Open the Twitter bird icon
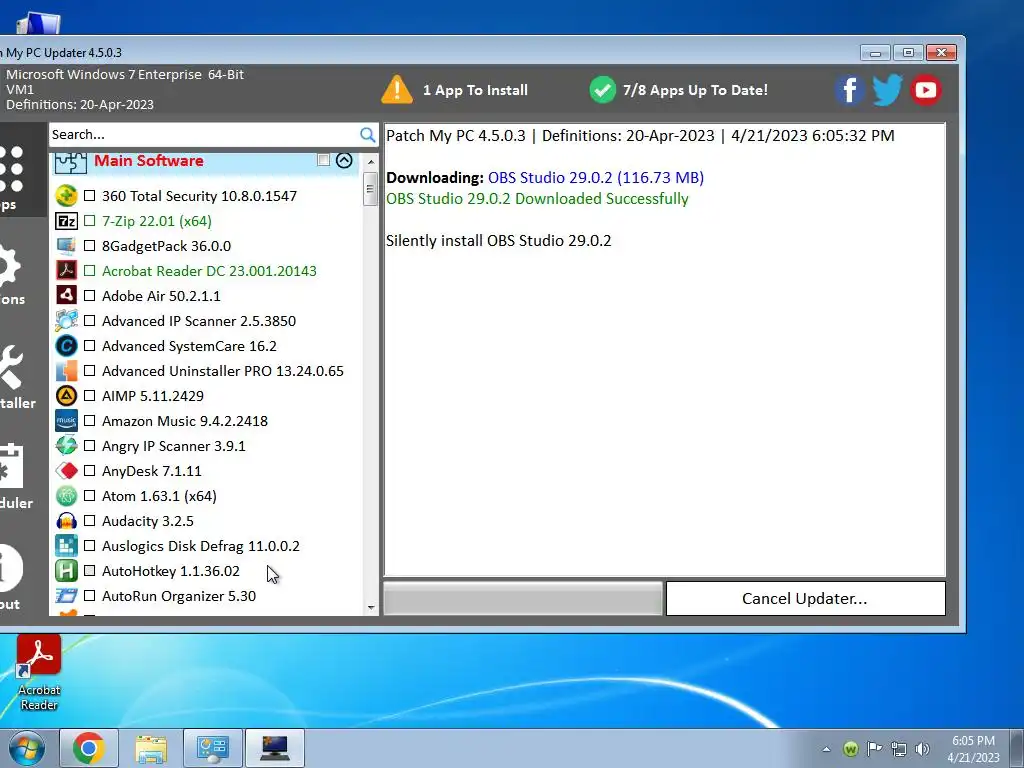This screenshot has width=1024, height=768. 887,90
